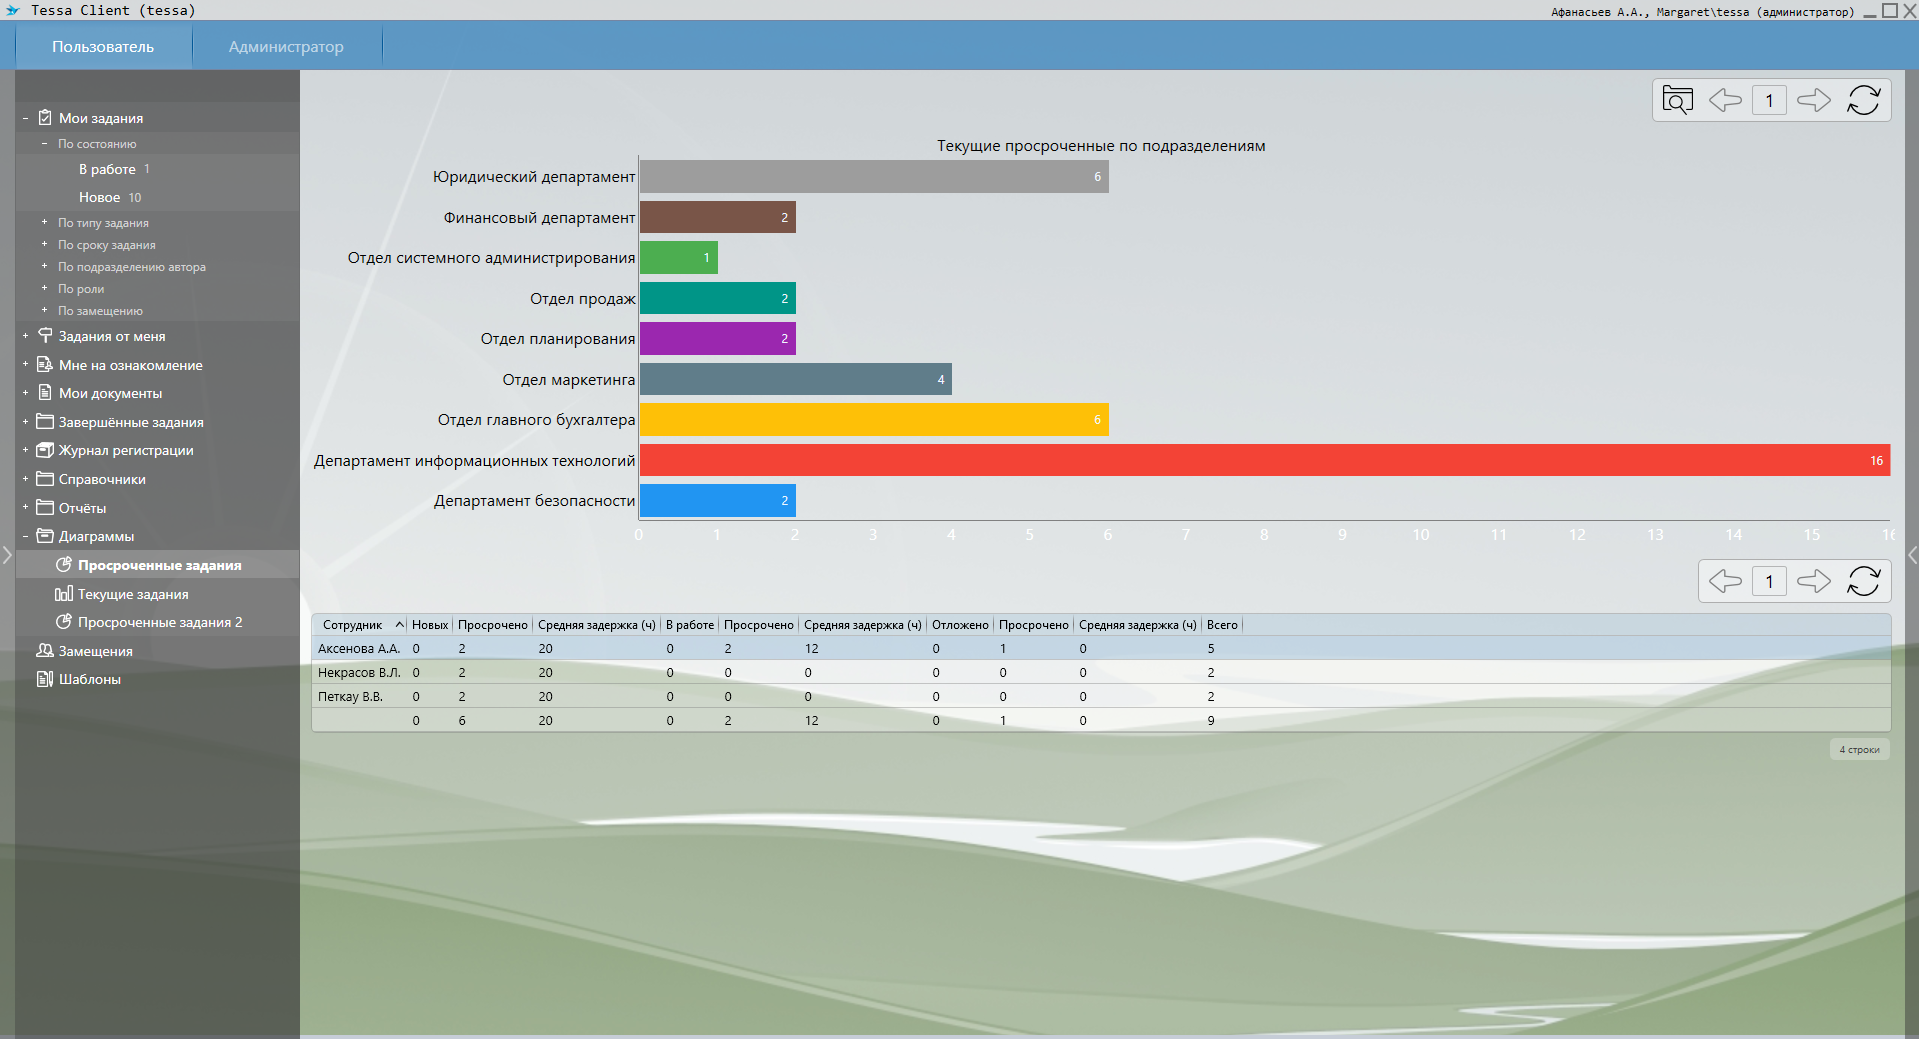Viewport: 1919px width, 1039px height.
Task: Click the red IT department bar
Action: pos(1264,460)
